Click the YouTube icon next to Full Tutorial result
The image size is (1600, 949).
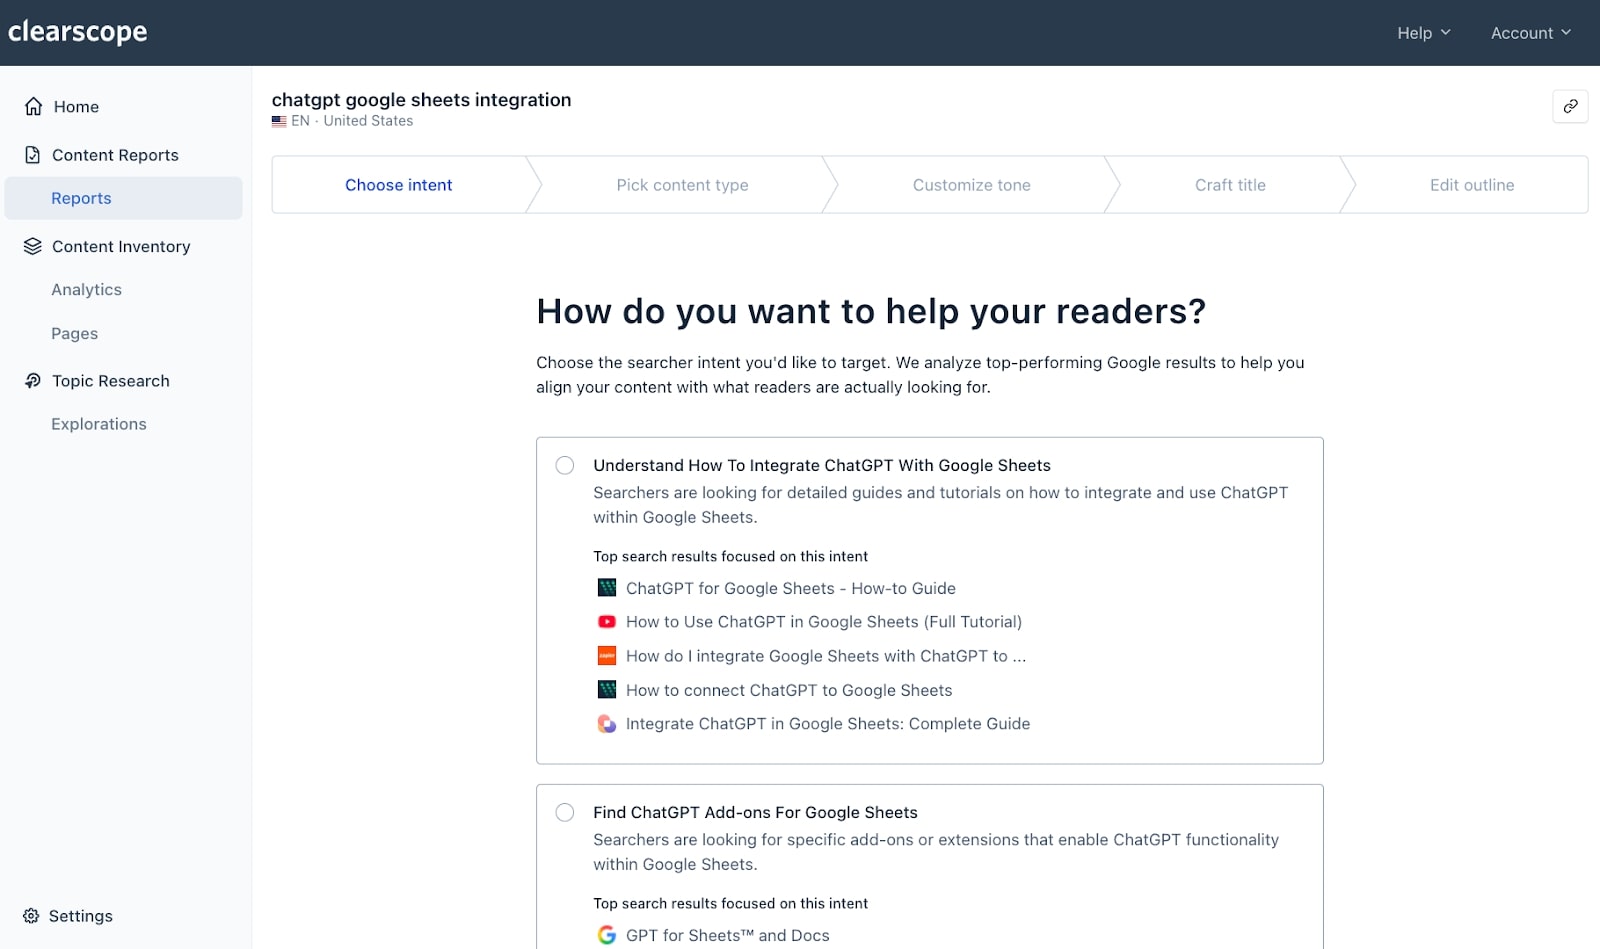click(x=607, y=622)
